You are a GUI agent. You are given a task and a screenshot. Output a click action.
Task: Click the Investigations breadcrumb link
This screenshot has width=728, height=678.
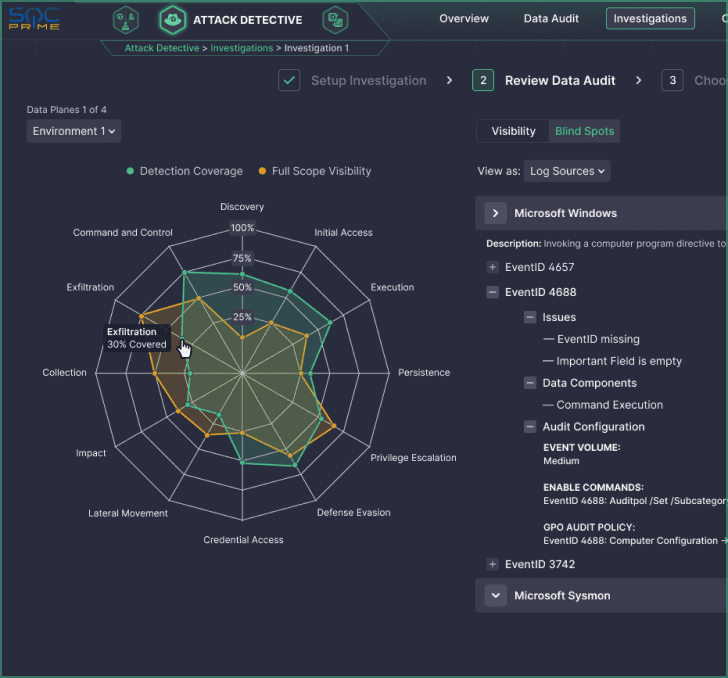[241, 48]
